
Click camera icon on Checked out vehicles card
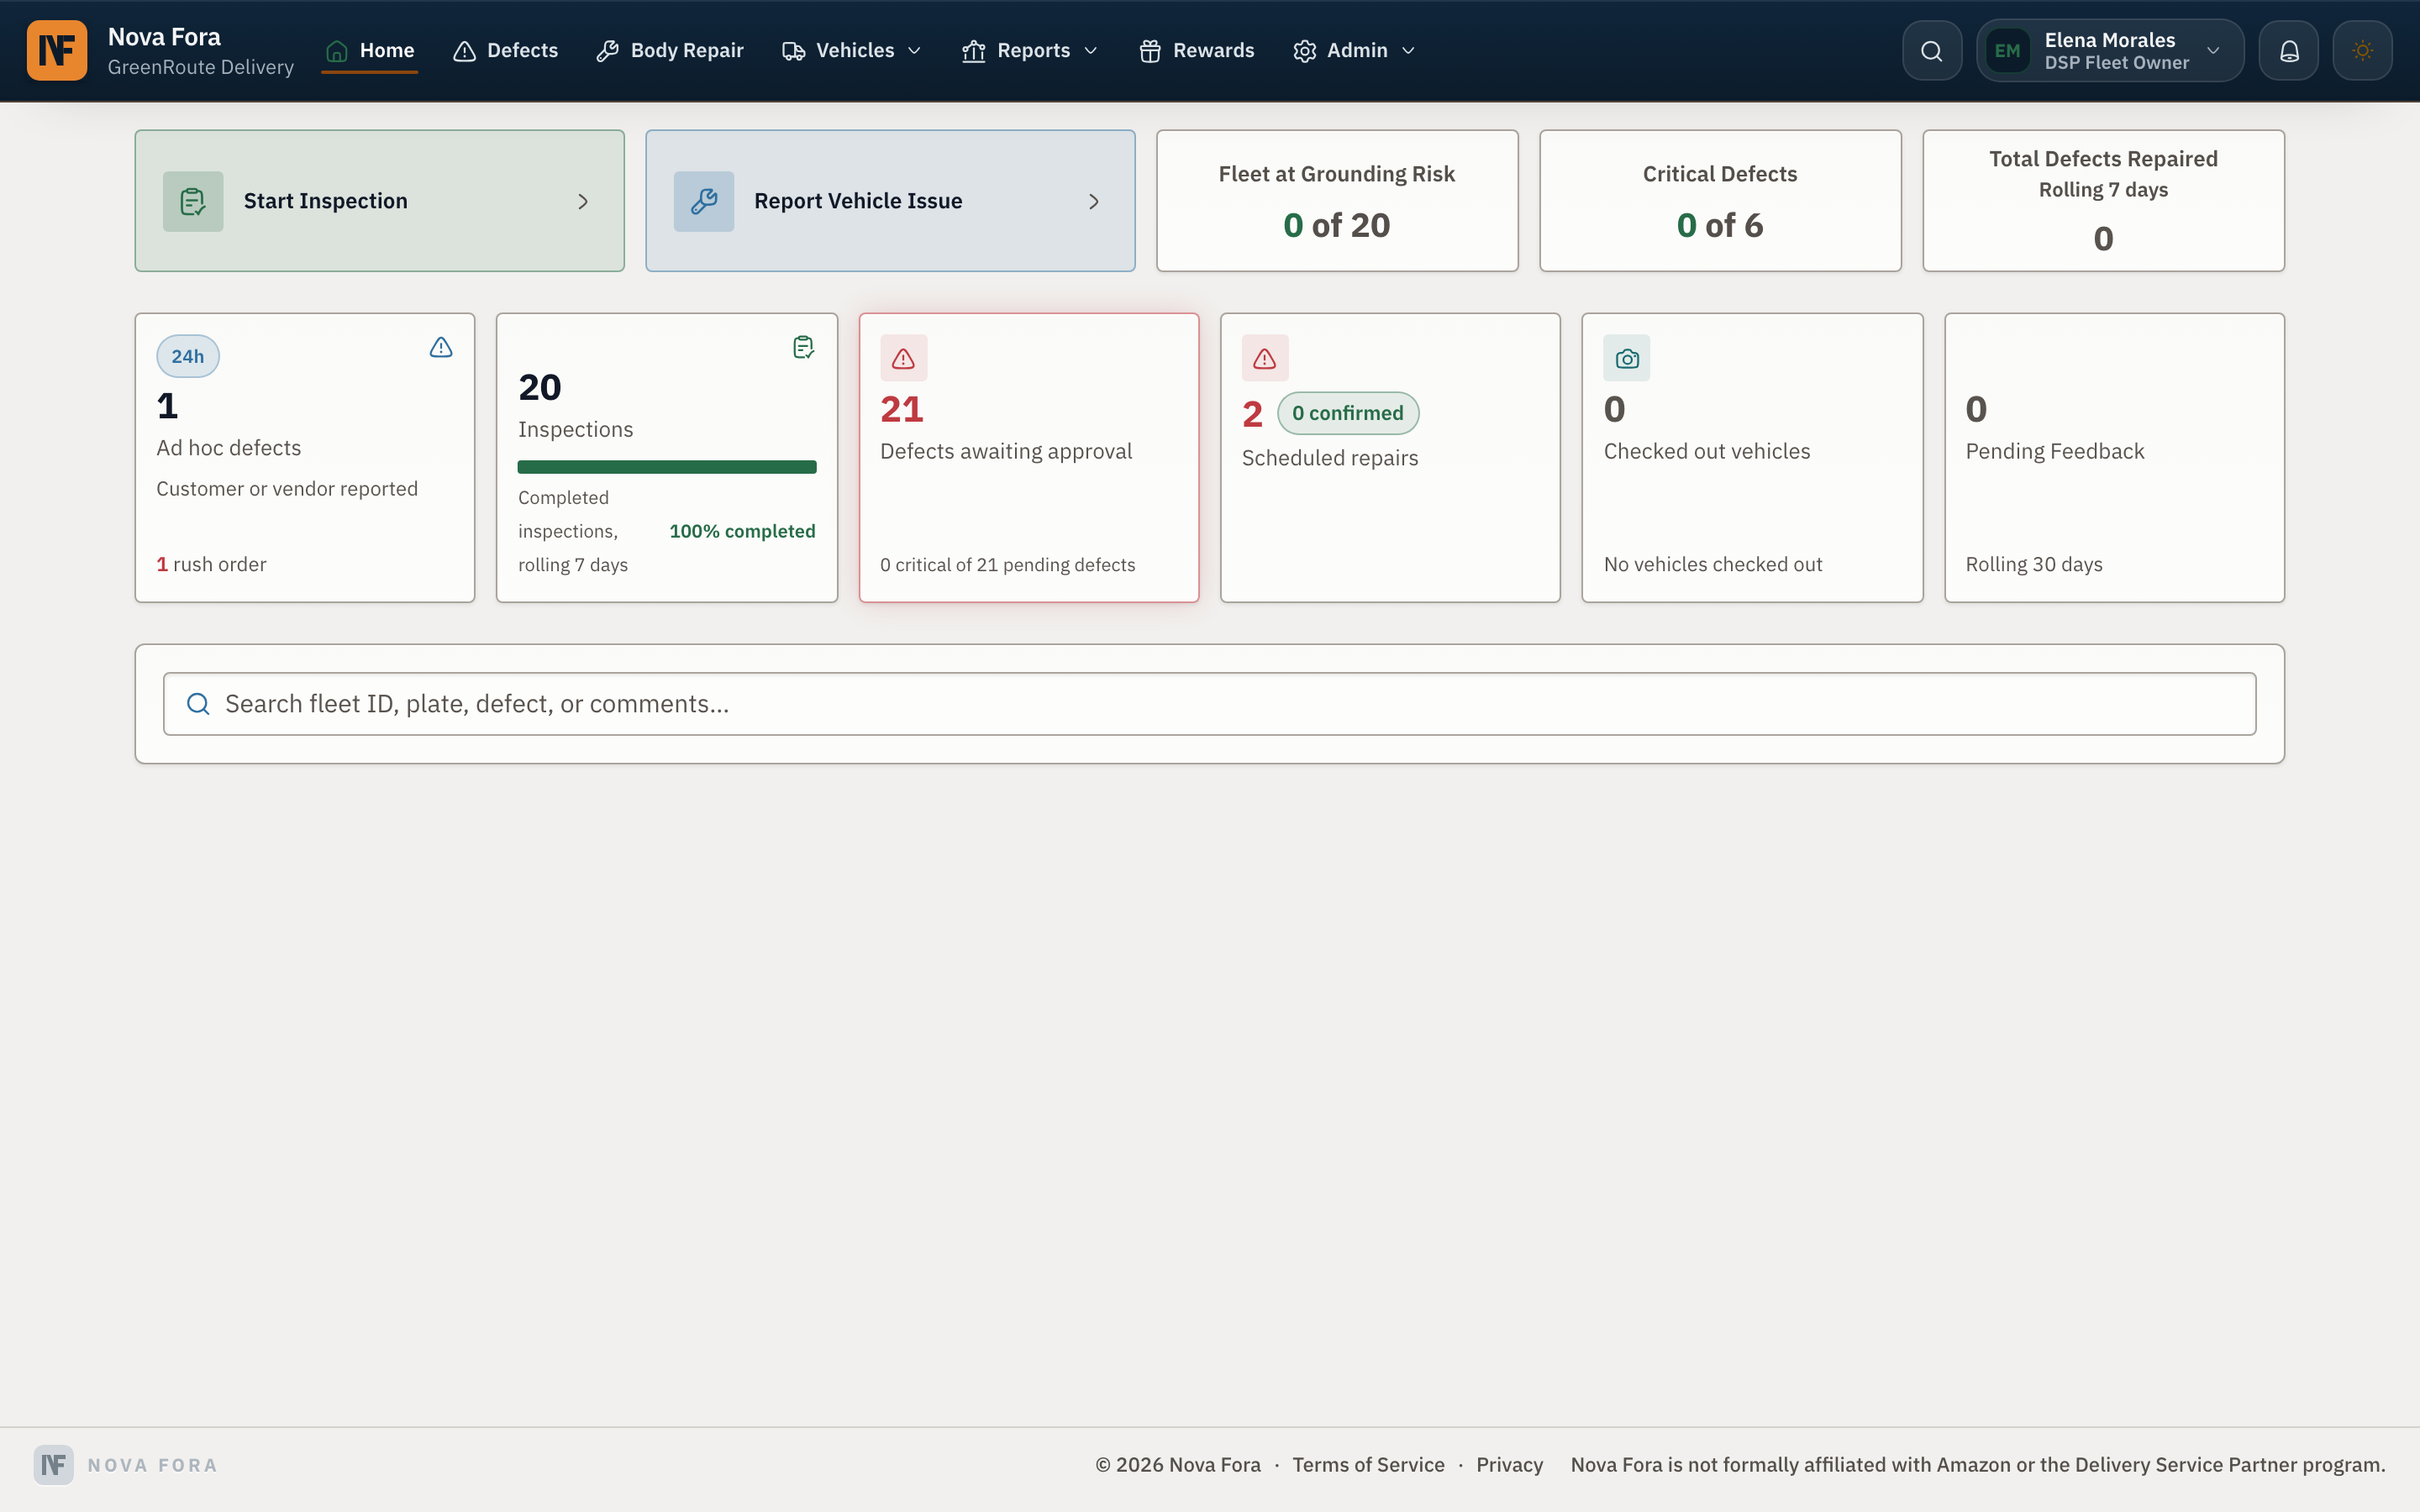pos(1627,358)
